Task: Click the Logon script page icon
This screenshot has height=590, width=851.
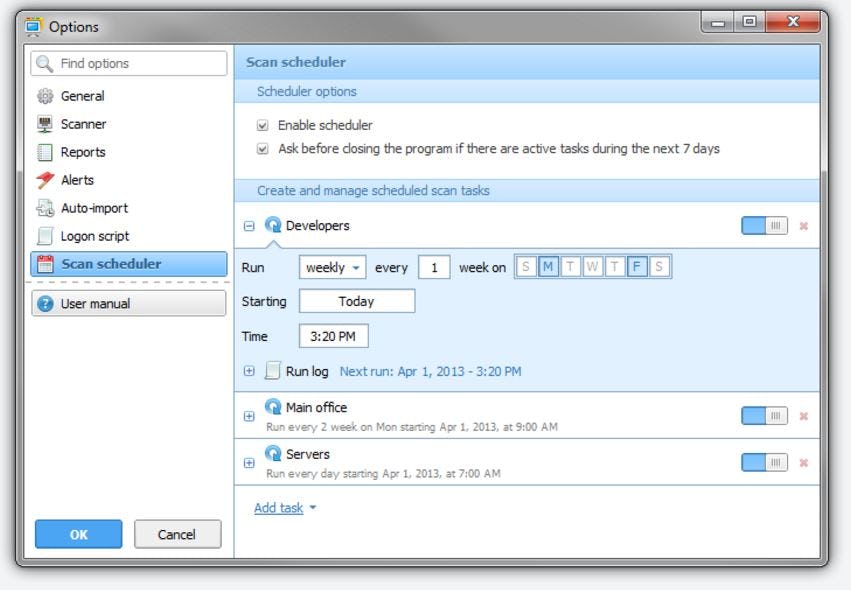Action: (45, 236)
